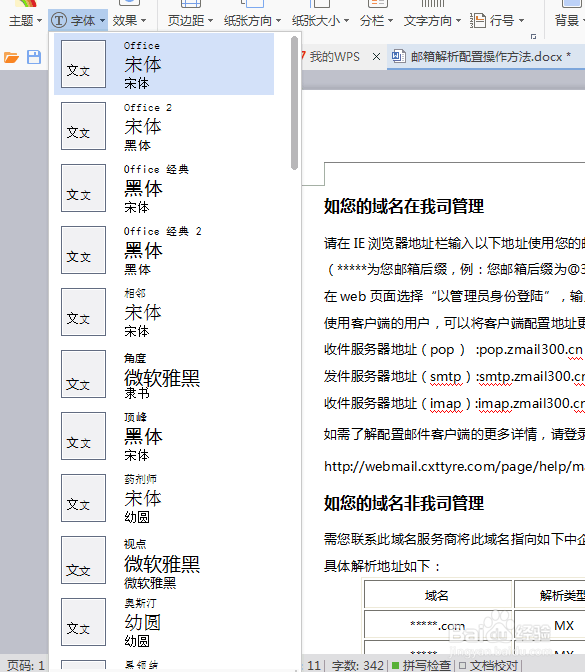Click the heading 如您的域名在我司管理
Screen dimensions: 585x672
[x=404, y=206]
